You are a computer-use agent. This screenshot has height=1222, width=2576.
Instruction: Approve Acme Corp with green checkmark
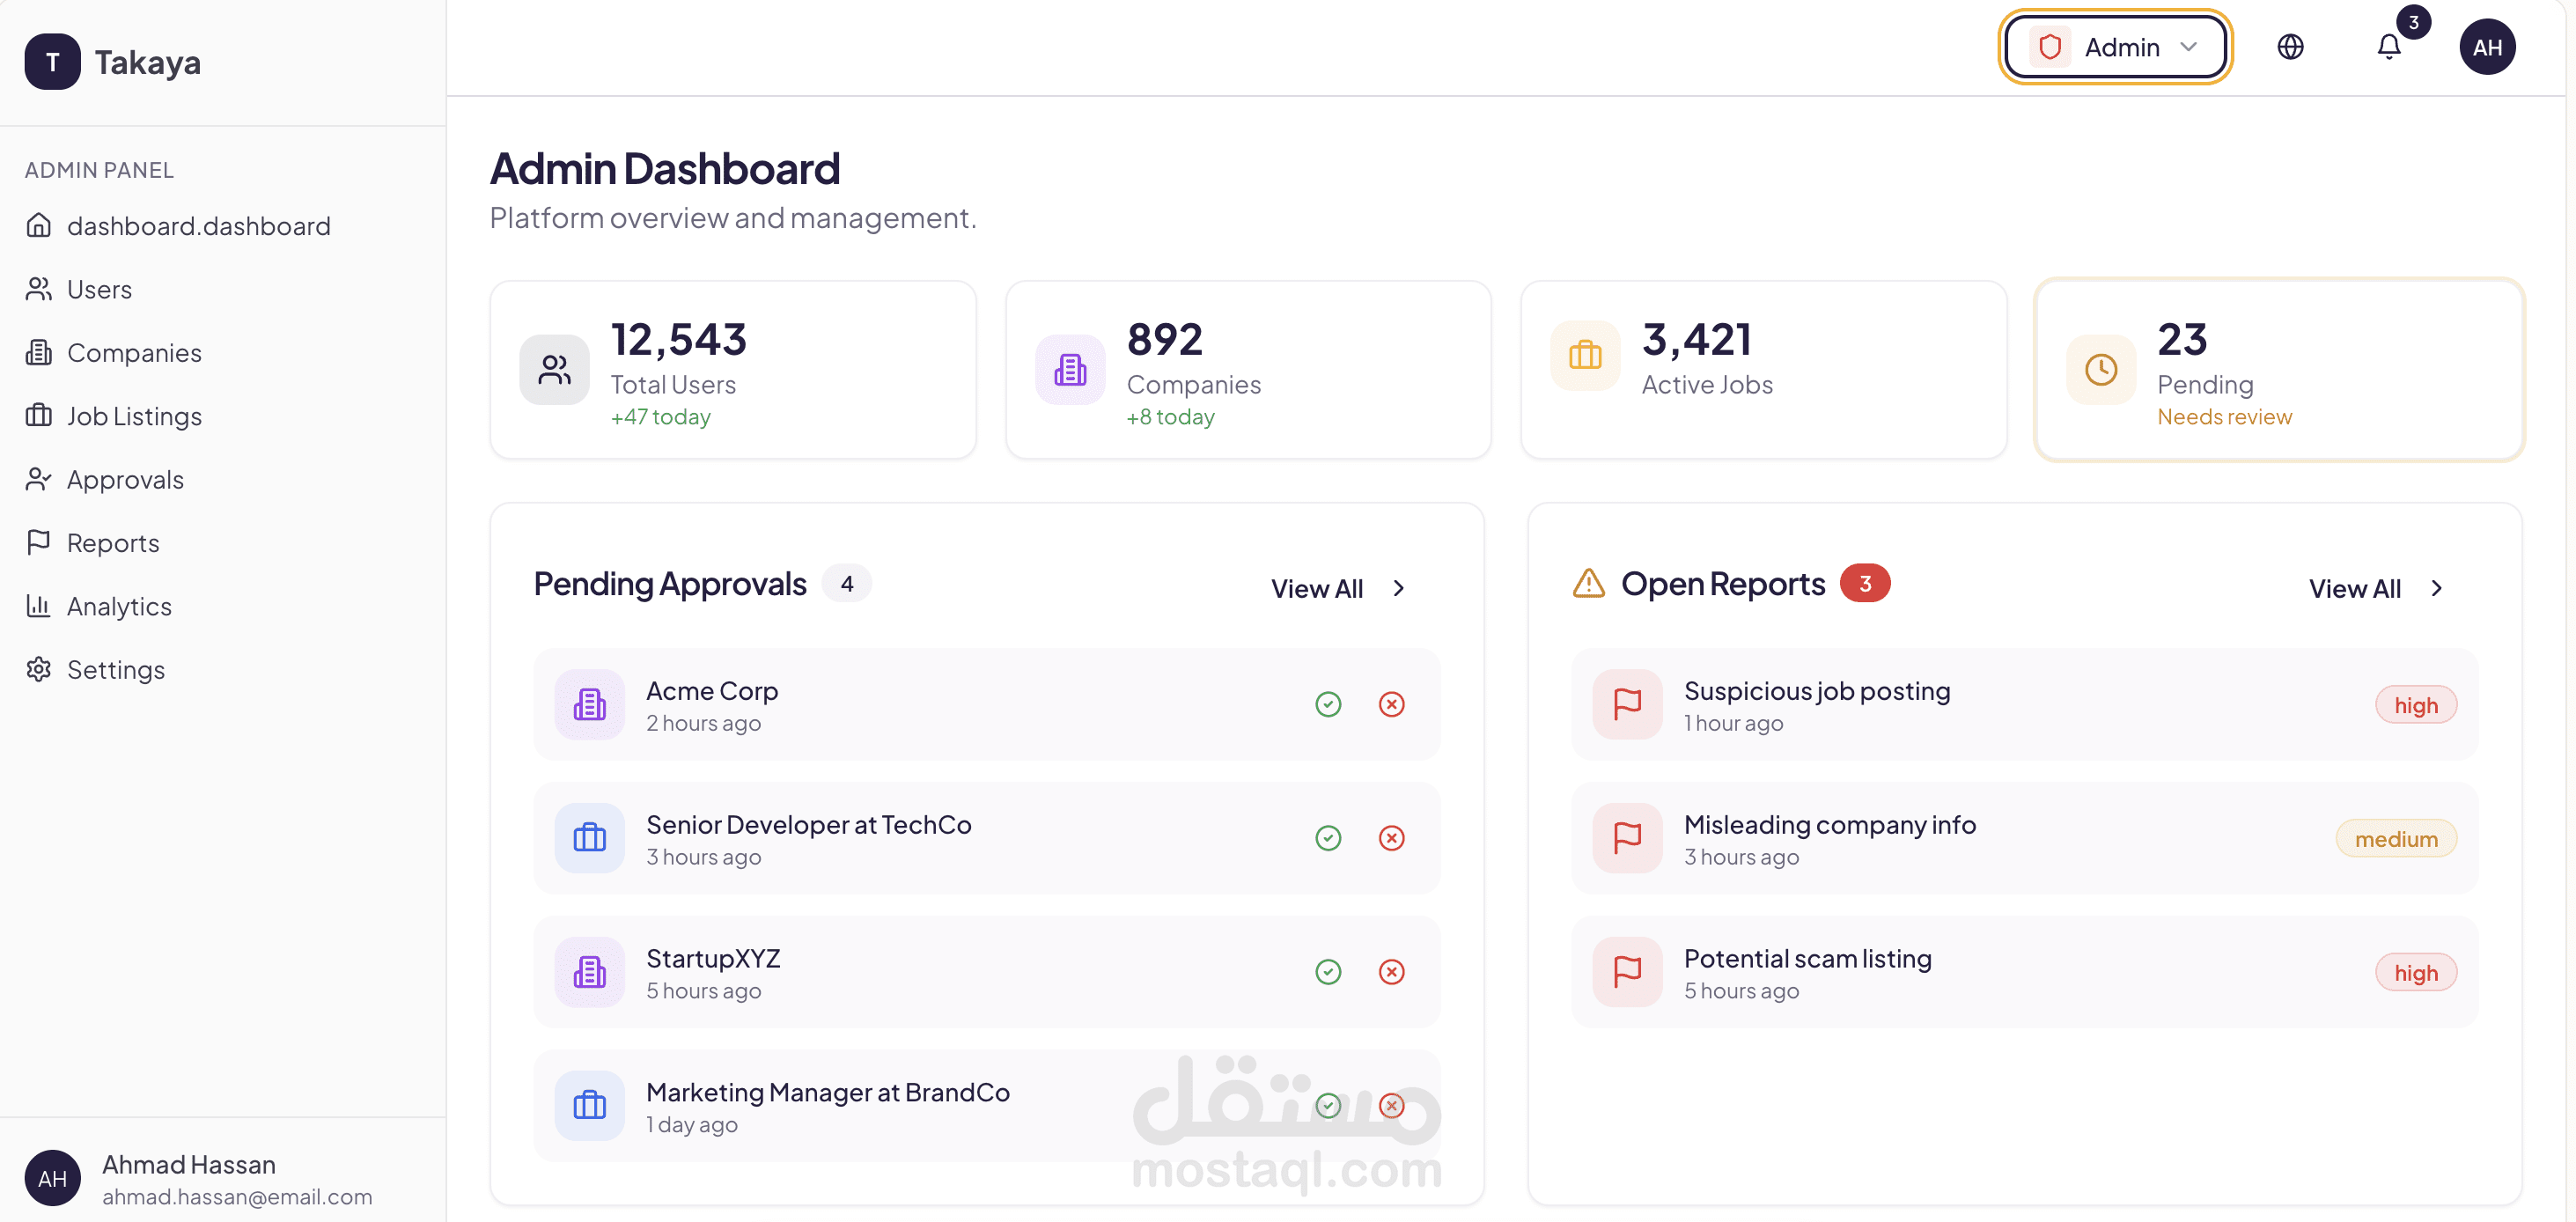pyautogui.click(x=1328, y=704)
